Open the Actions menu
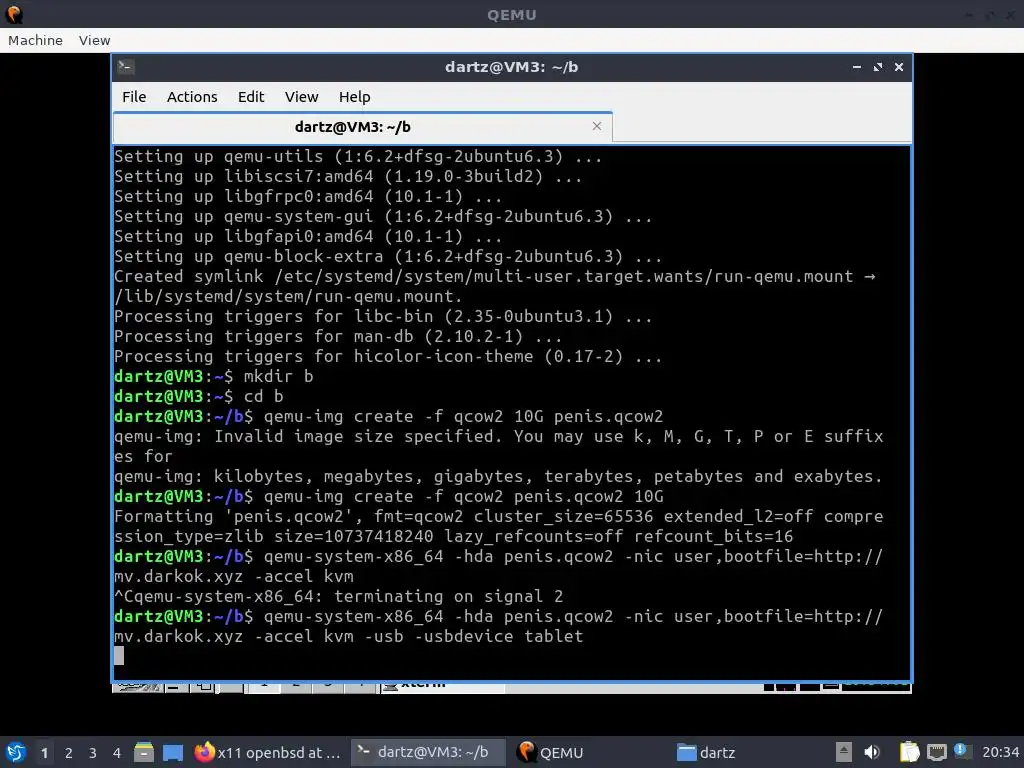 (x=192, y=97)
